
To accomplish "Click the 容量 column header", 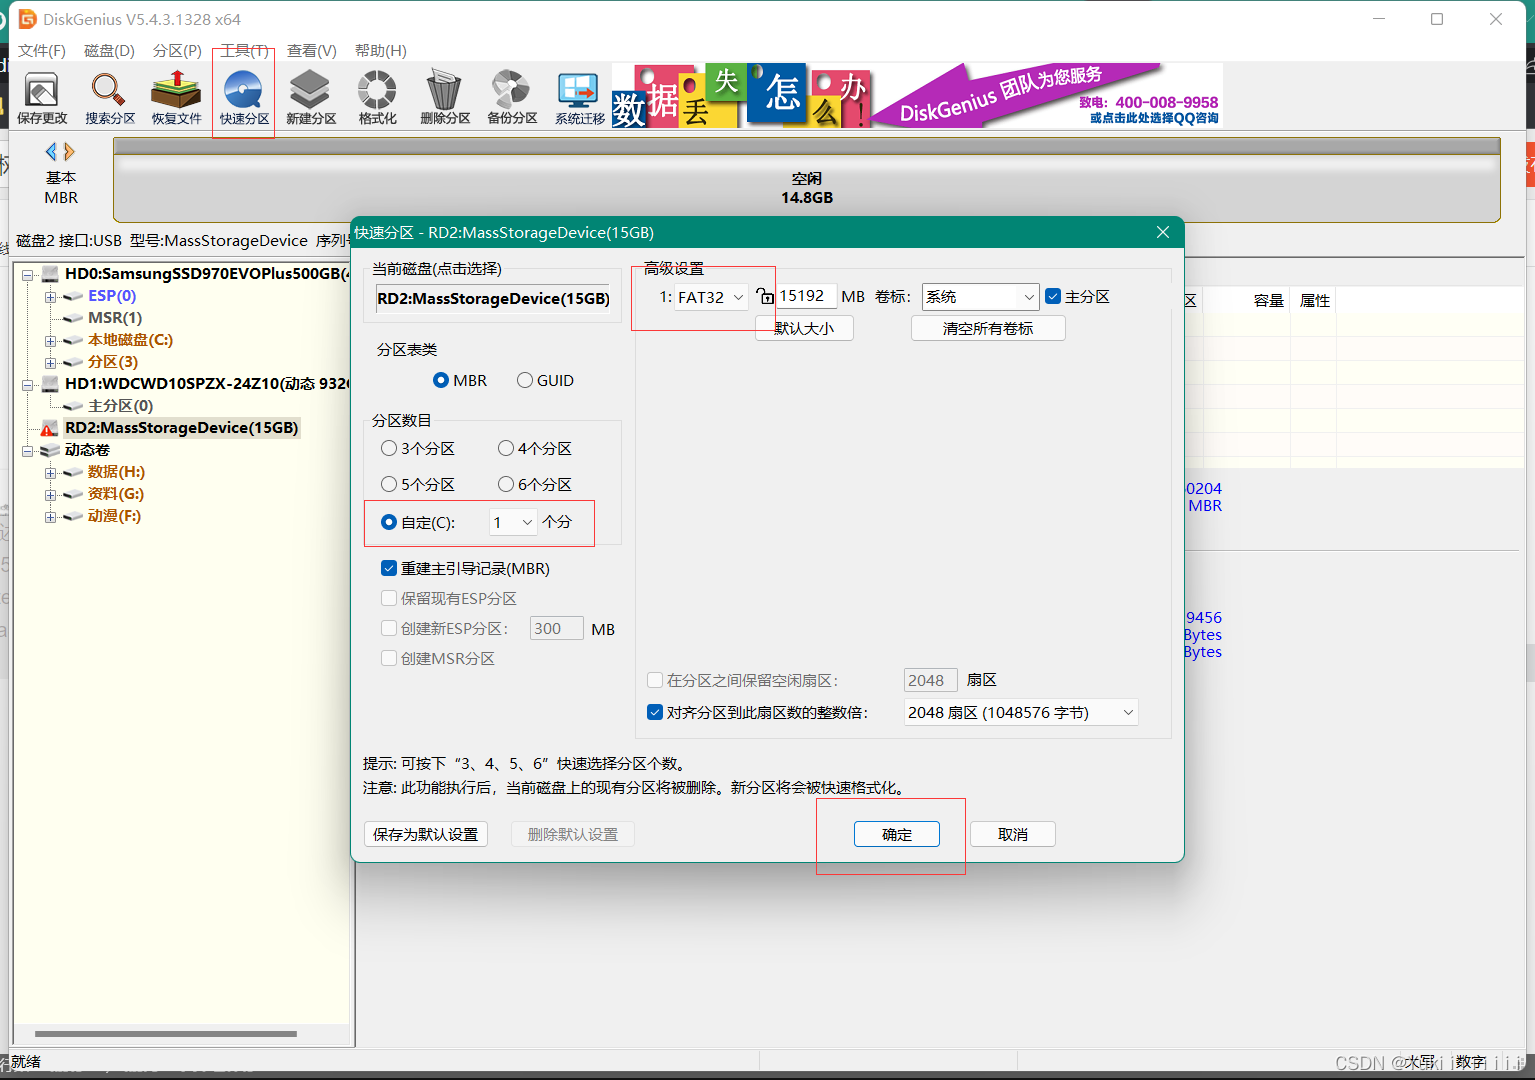I will 1268,301.
